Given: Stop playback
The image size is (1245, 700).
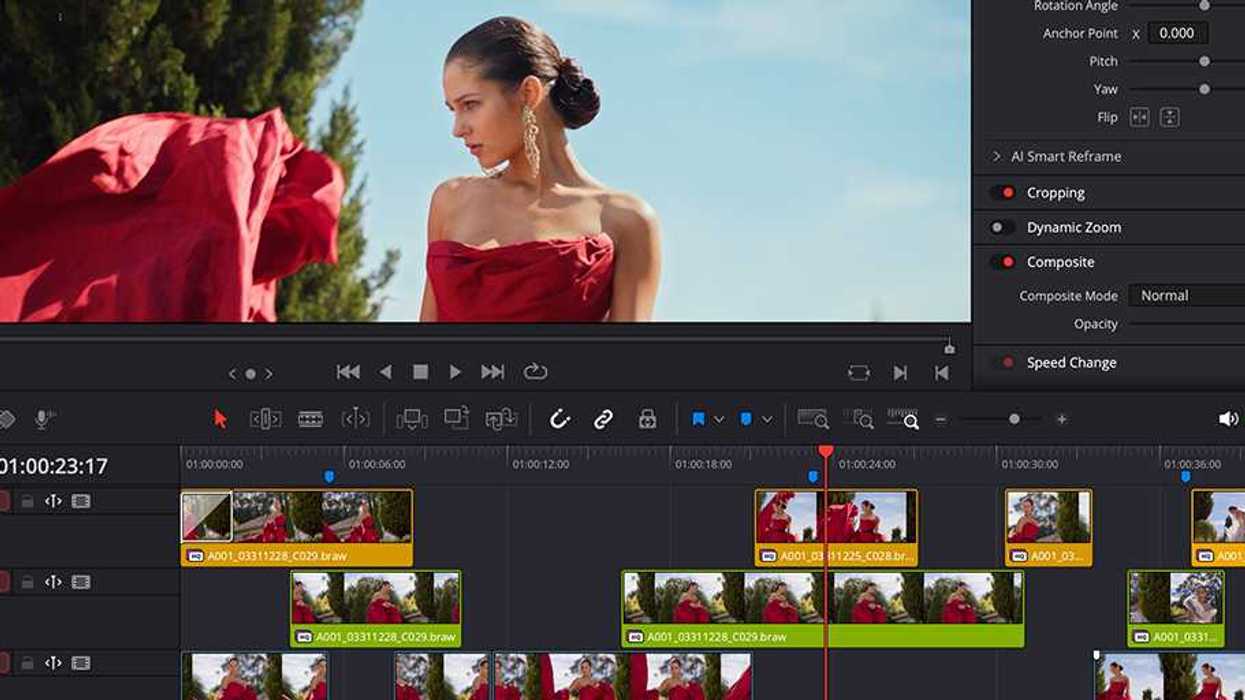Looking at the screenshot, I should coord(421,372).
